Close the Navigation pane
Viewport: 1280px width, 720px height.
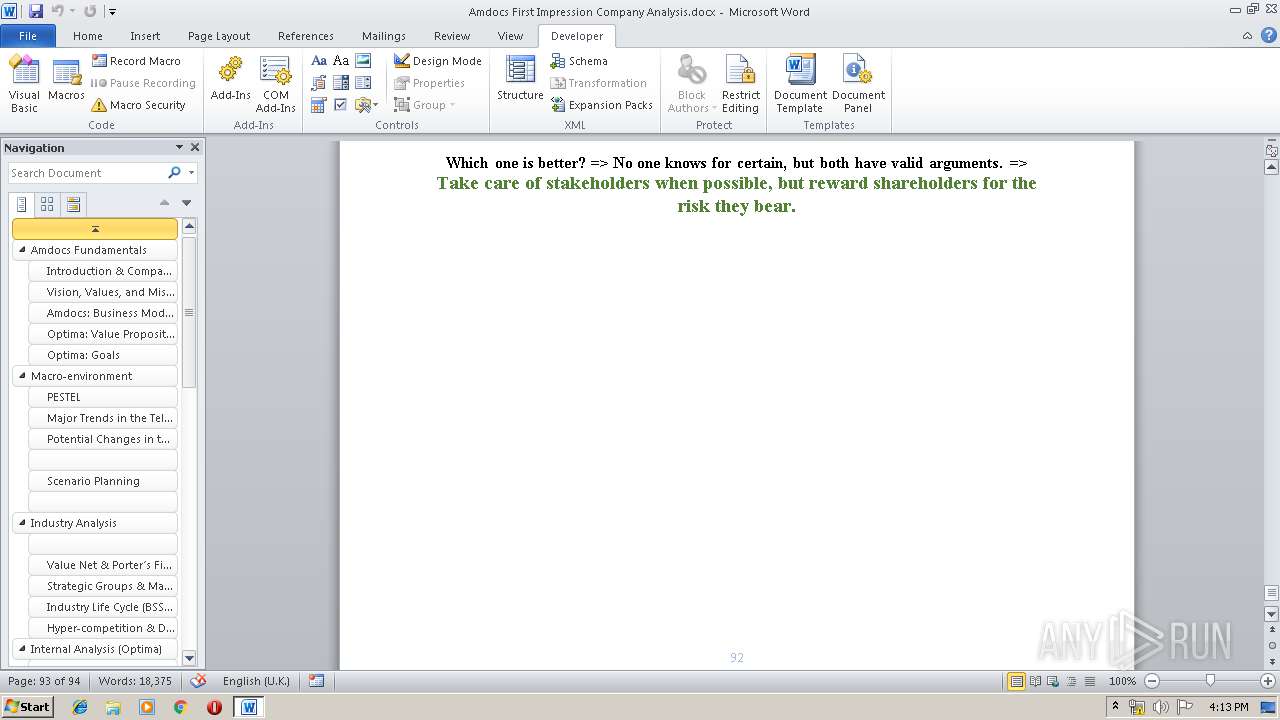(x=195, y=147)
